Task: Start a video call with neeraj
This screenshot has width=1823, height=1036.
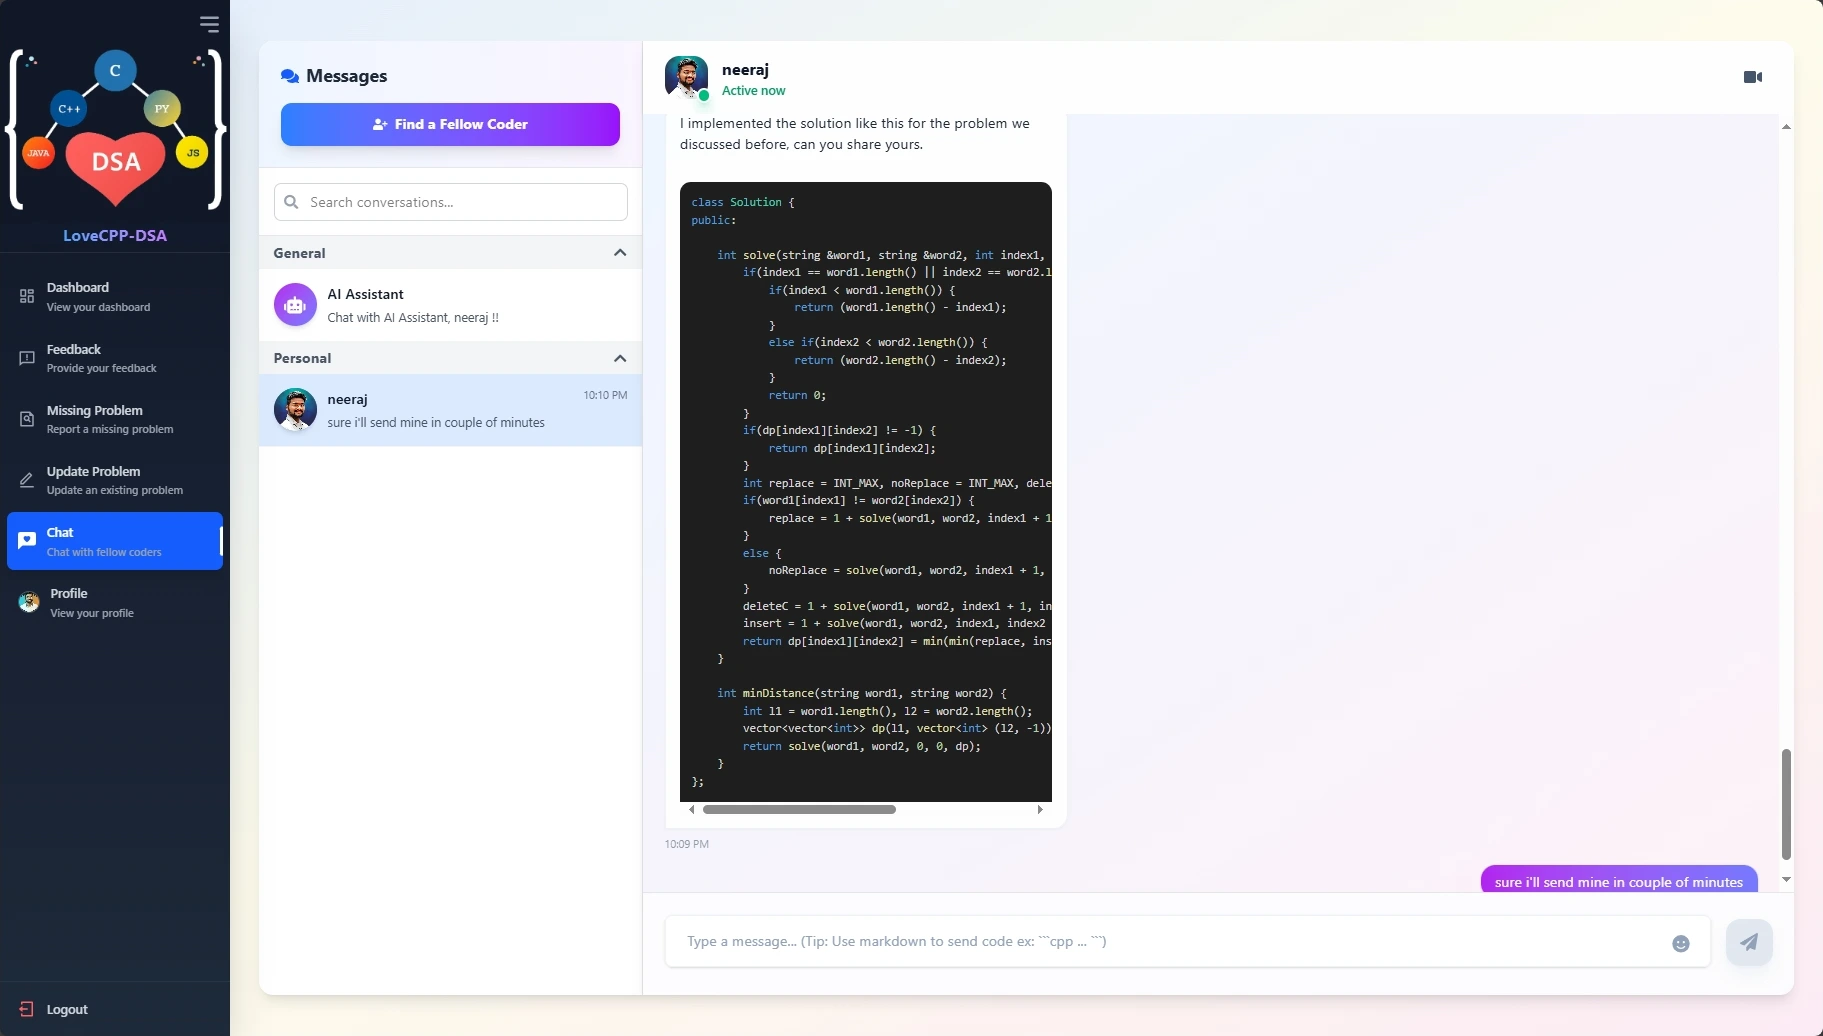Action: click(x=1753, y=76)
